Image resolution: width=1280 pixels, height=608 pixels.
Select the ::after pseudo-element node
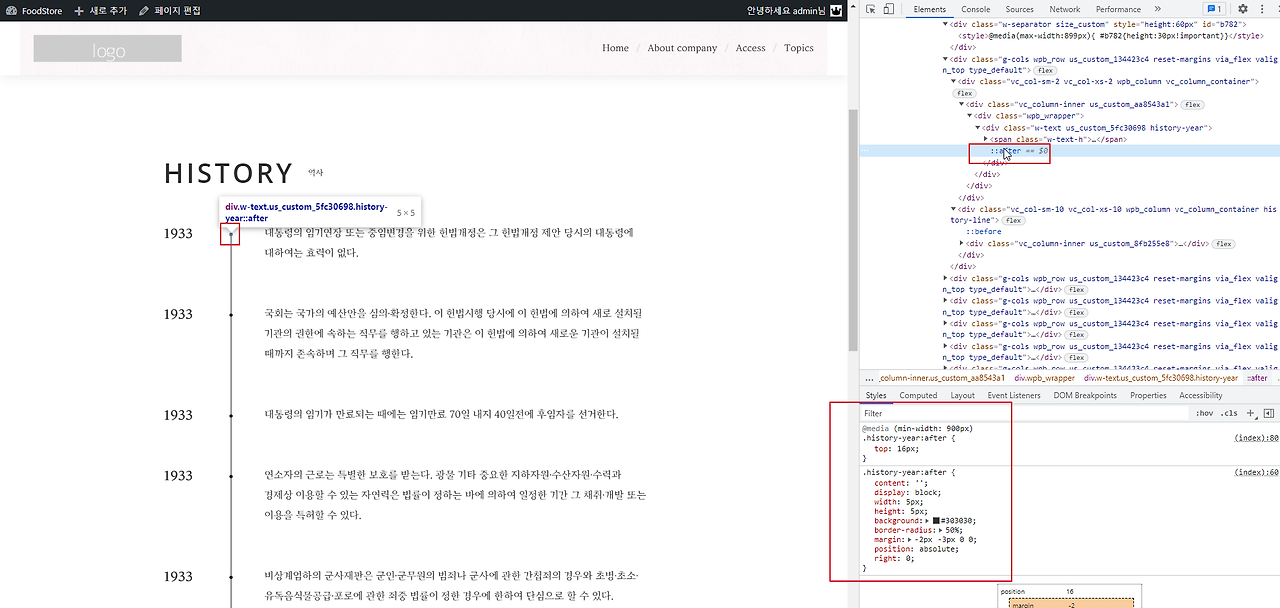pyautogui.click(x=1005, y=151)
